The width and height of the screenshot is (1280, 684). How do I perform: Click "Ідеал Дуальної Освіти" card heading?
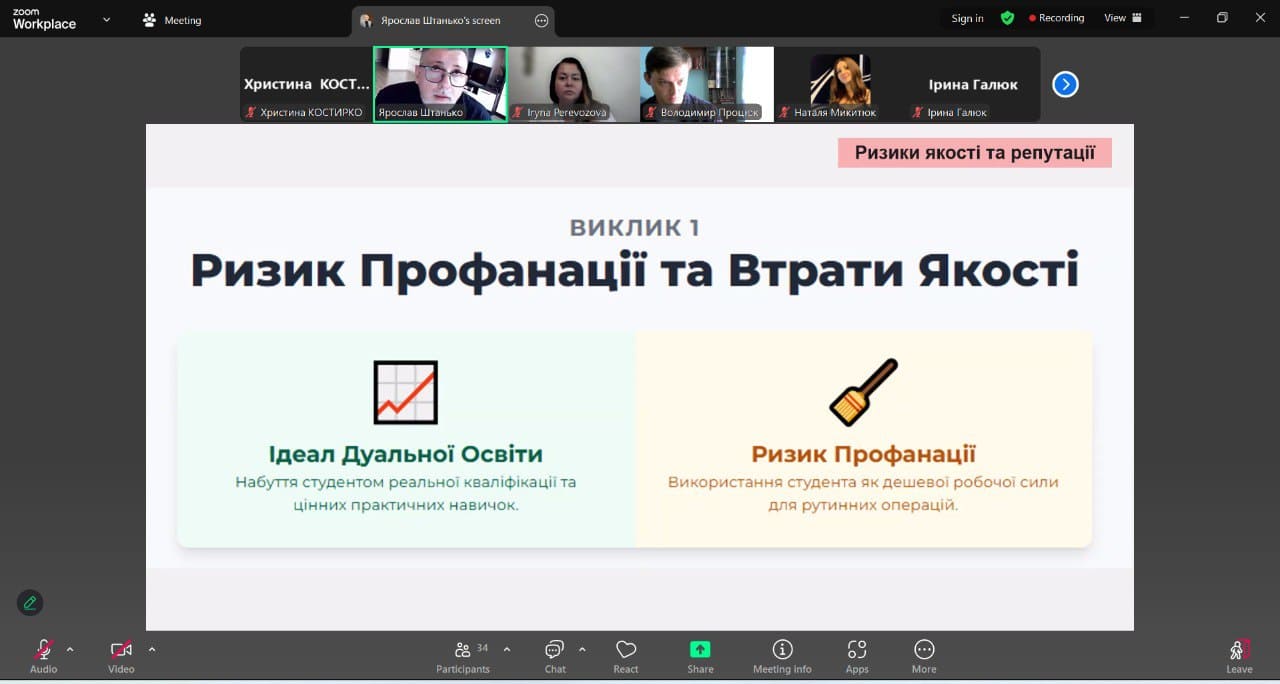tap(406, 454)
